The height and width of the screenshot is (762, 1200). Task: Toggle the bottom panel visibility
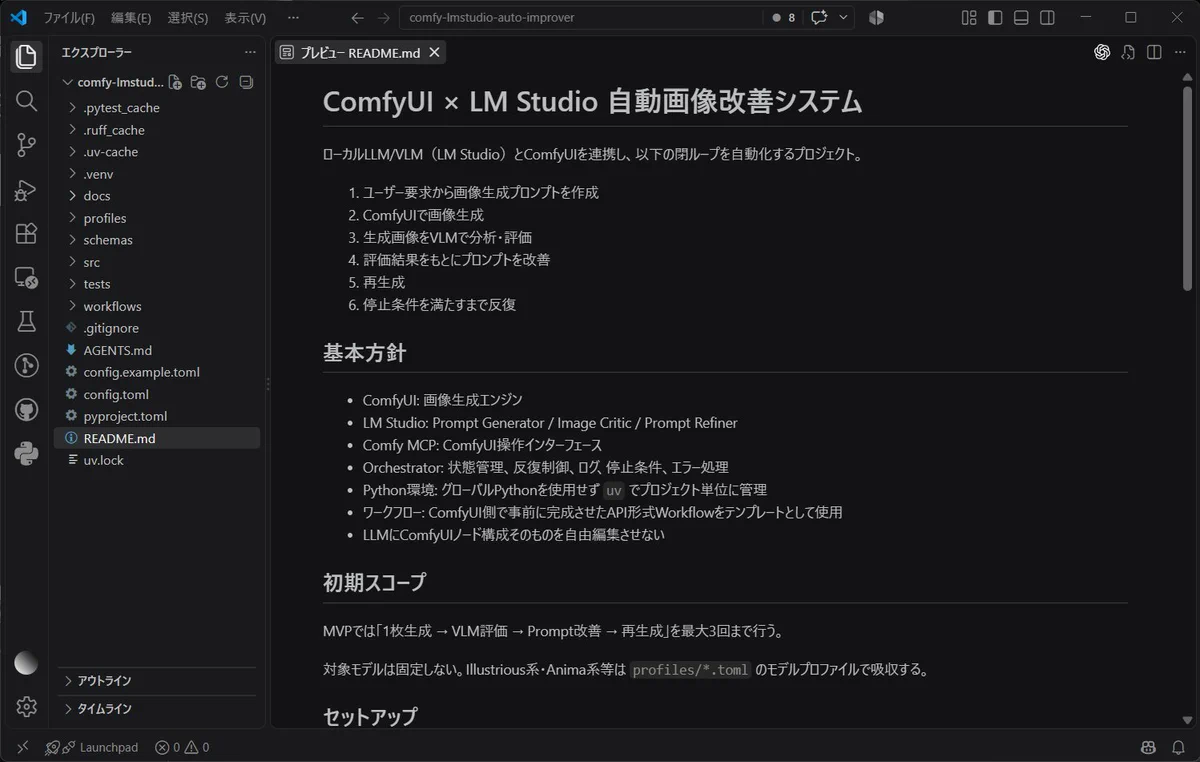[1021, 17]
